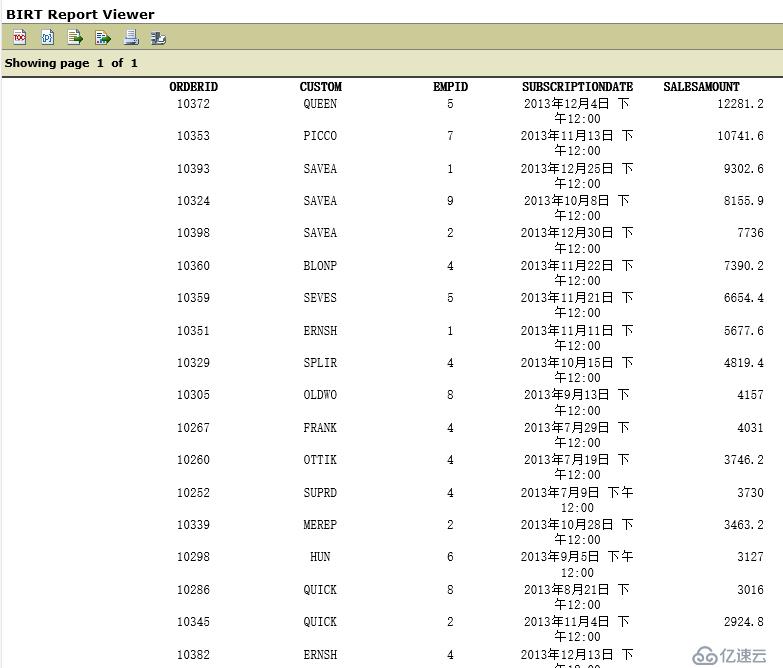Select order ID 10360
This screenshot has height=668, width=783.
point(193,266)
